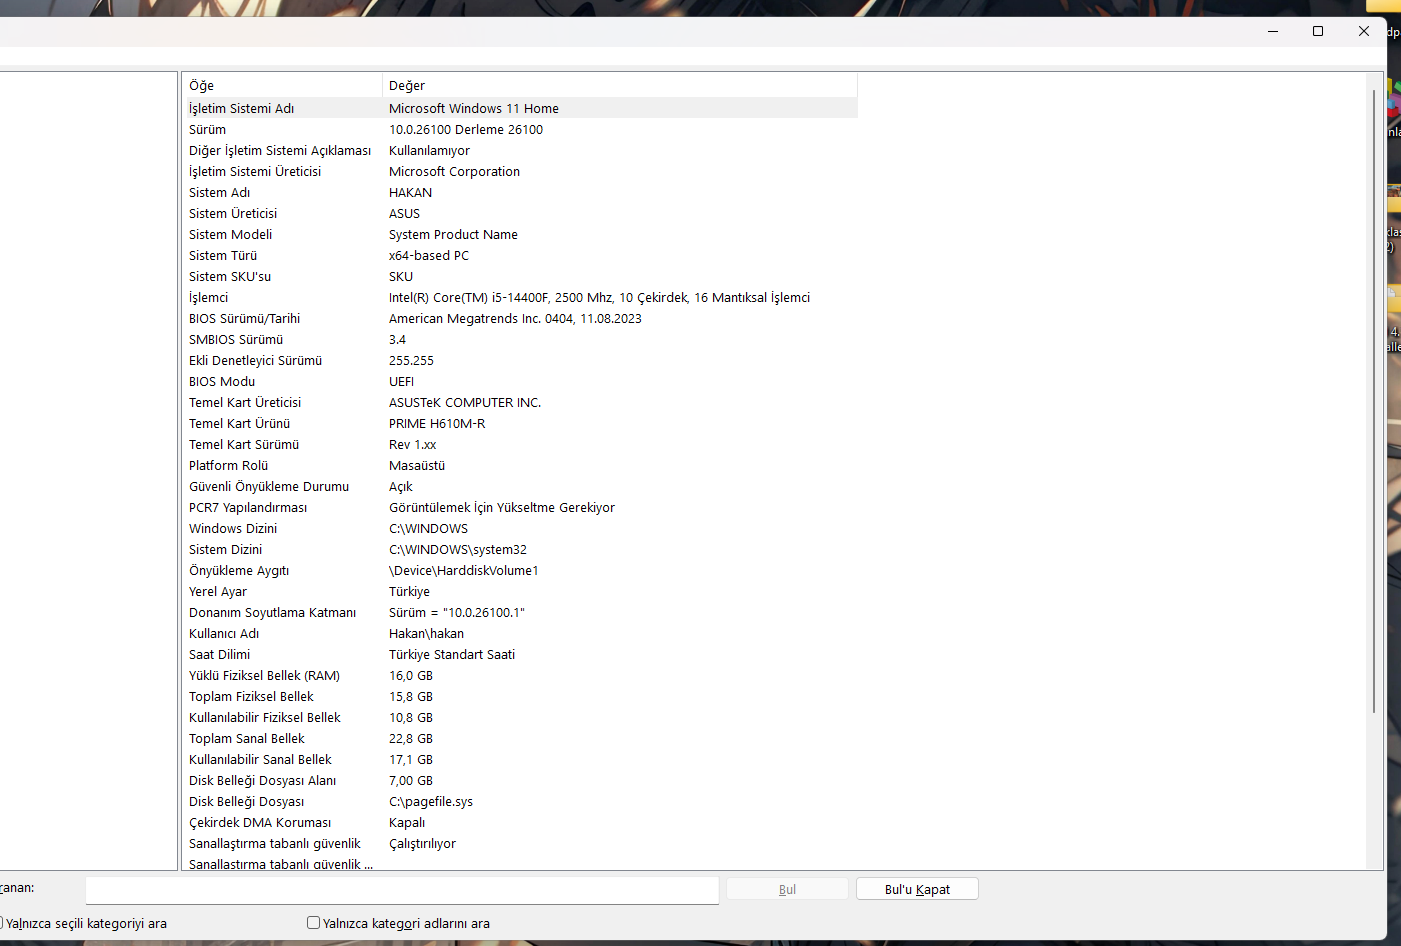This screenshot has width=1401, height=946.
Task: Select the 'Türkiye Standart Saati' value
Action: pyautogui.click(x=452, y=655)
